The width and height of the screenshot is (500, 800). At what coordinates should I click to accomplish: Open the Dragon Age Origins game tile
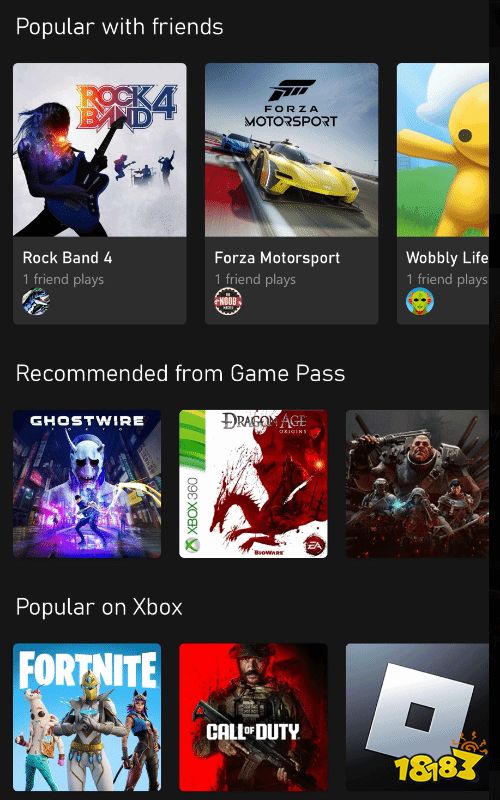(254, 484)
